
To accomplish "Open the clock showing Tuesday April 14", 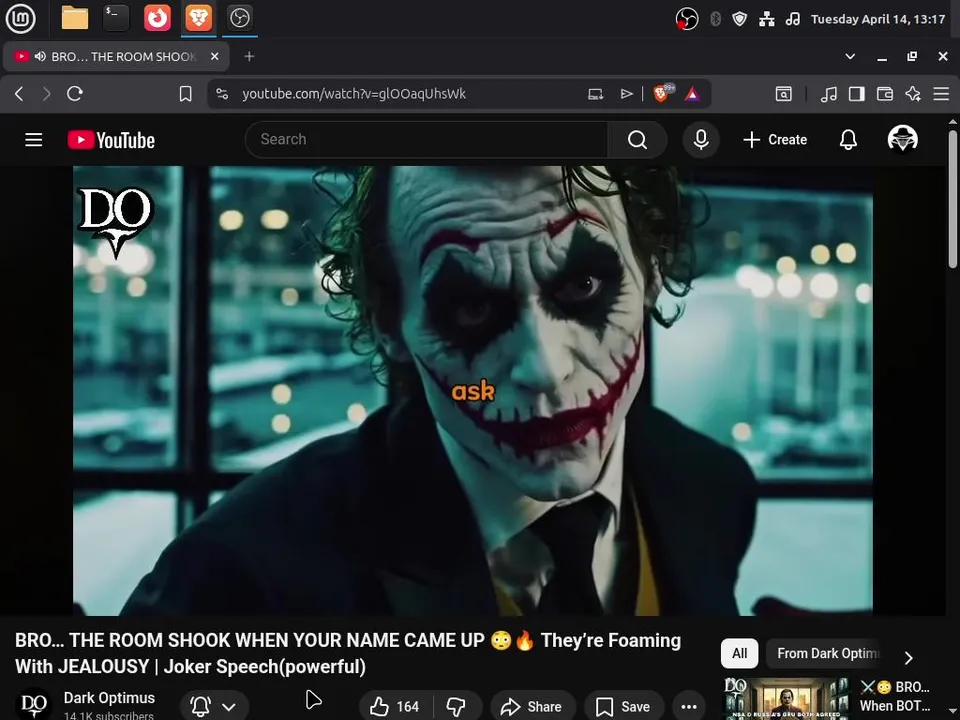I will pyautogui.click(x=878, y=19).
